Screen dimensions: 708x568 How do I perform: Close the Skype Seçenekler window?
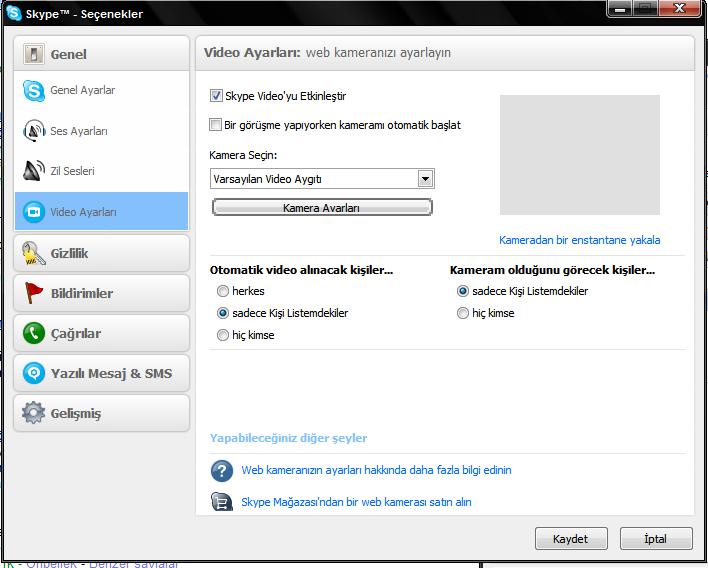(679, 9)
